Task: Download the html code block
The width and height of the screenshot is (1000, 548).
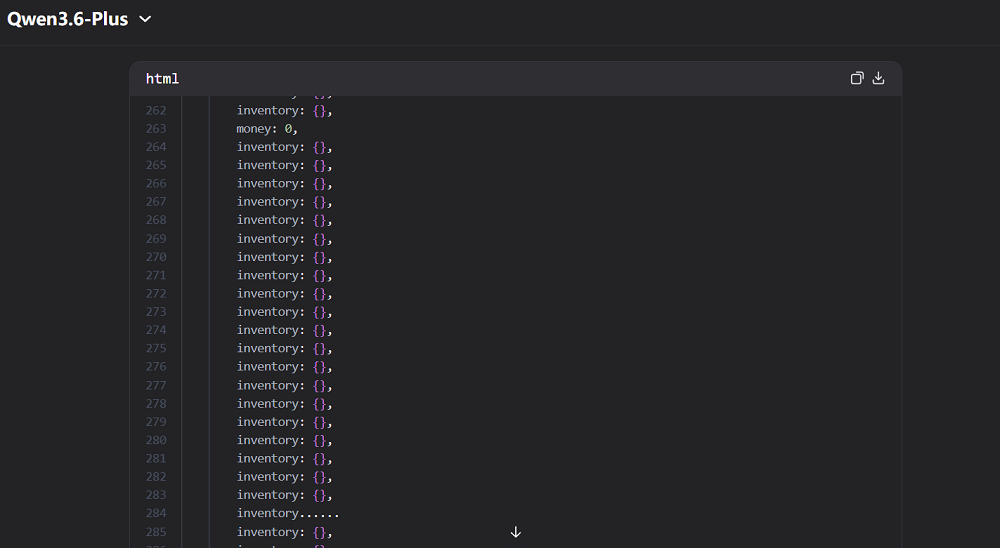Action: [879, 78]
